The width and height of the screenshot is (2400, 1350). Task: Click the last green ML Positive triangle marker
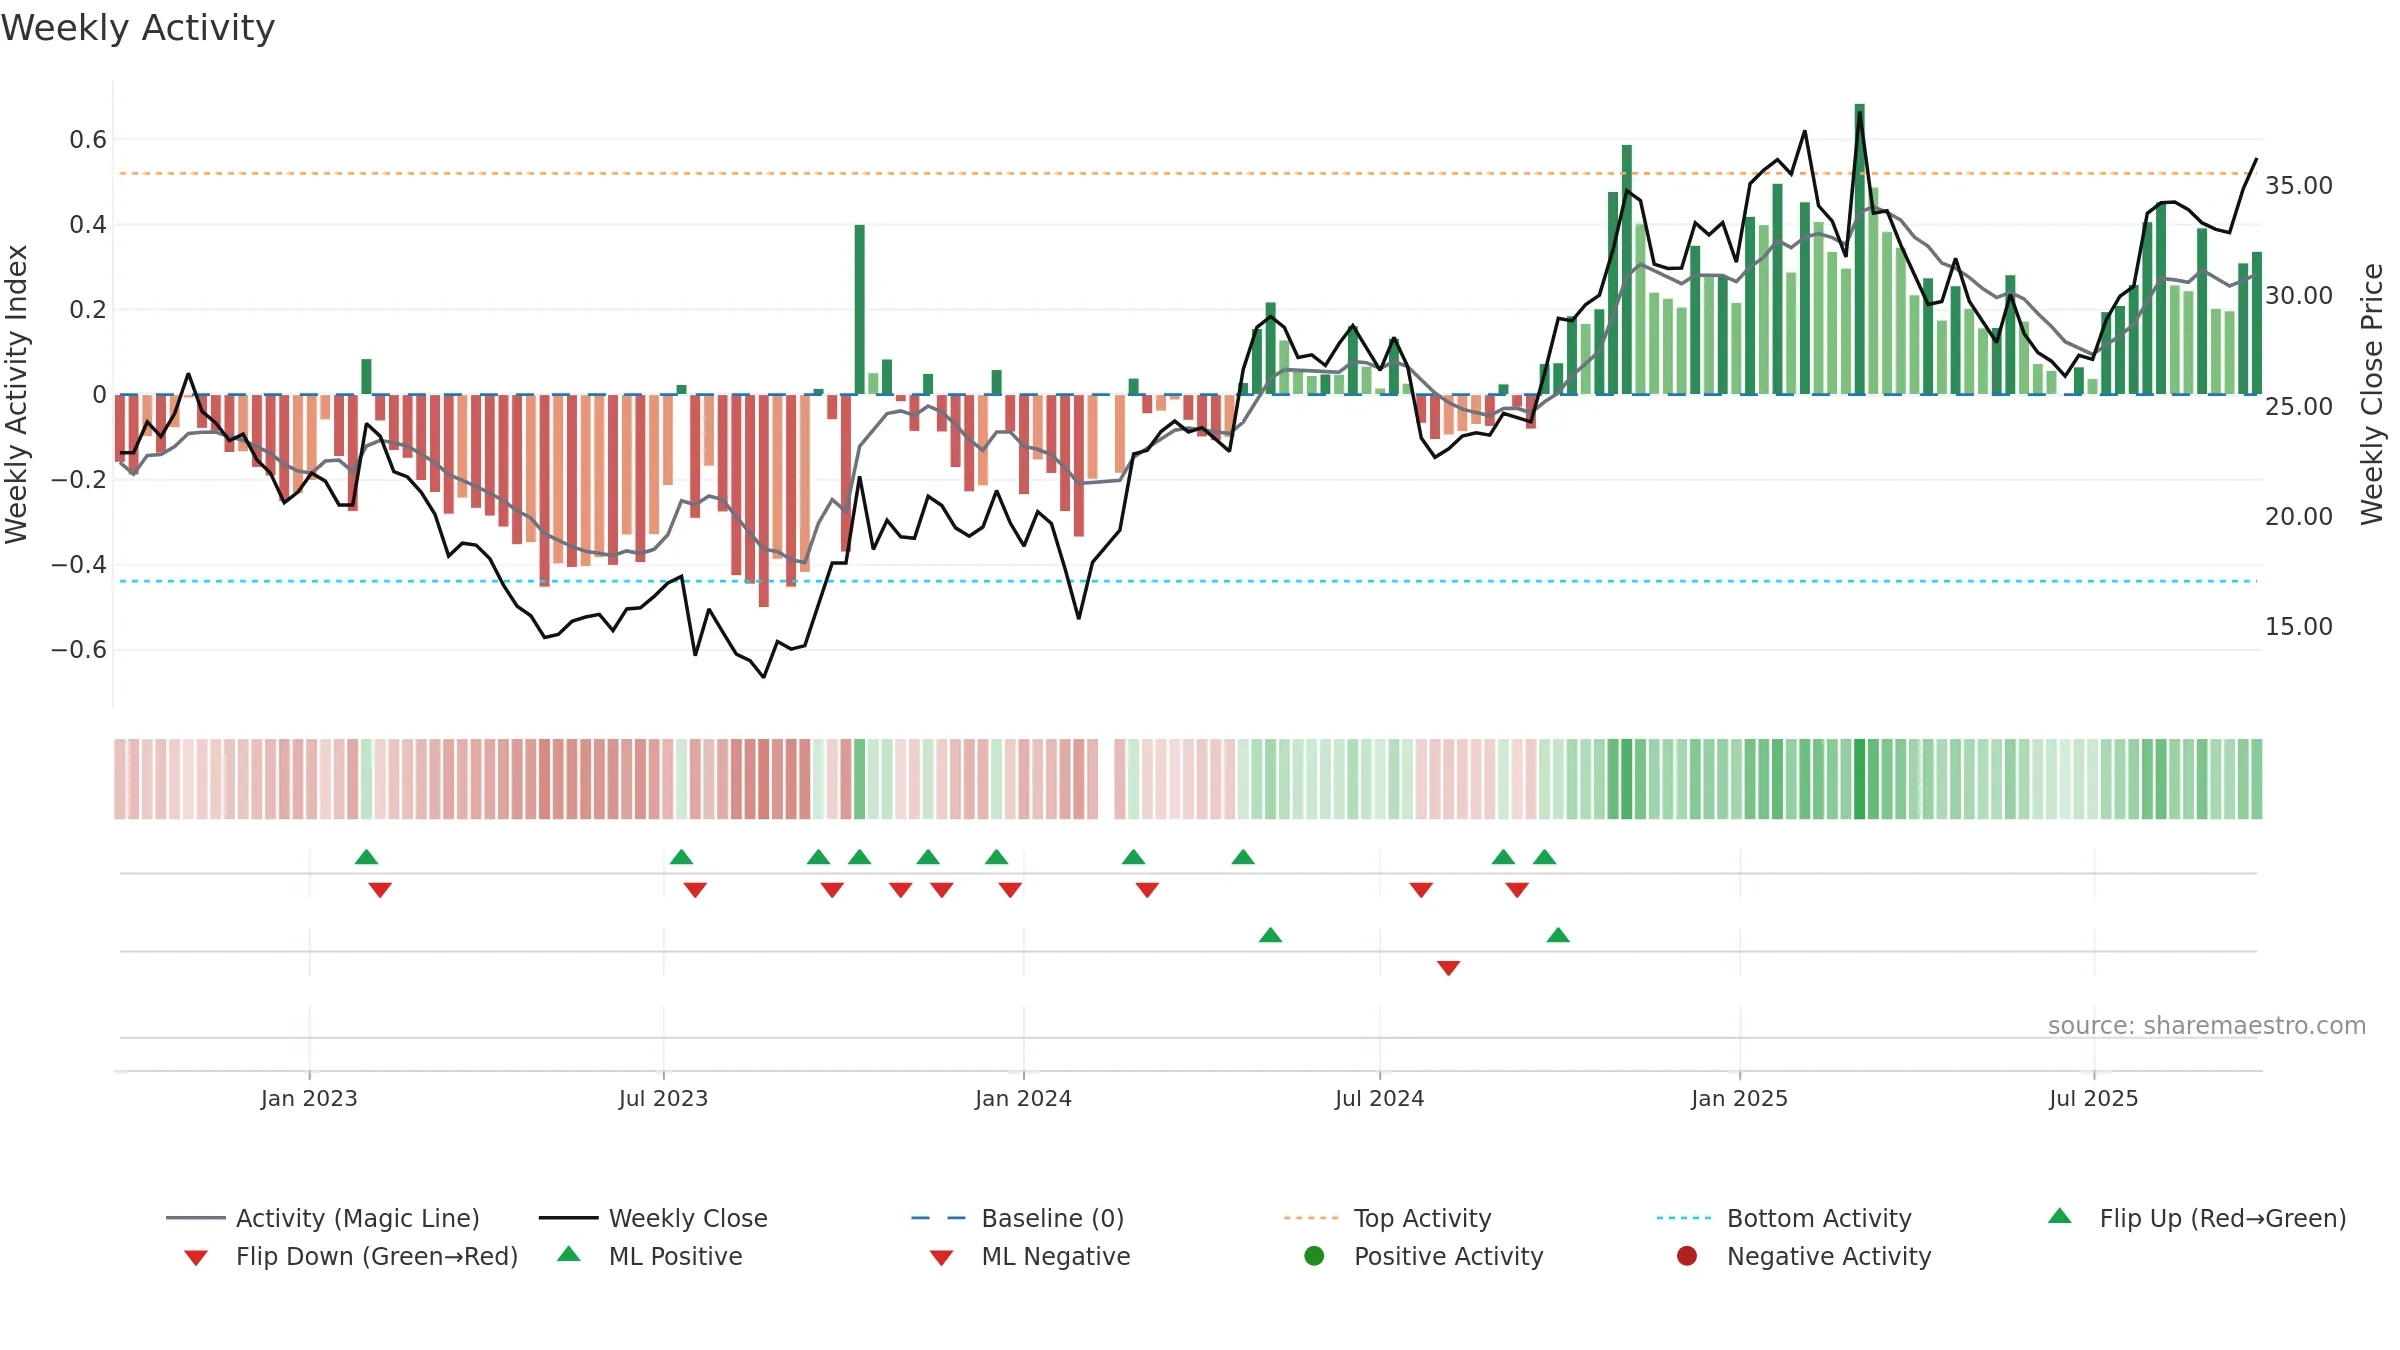(1558, 935)
